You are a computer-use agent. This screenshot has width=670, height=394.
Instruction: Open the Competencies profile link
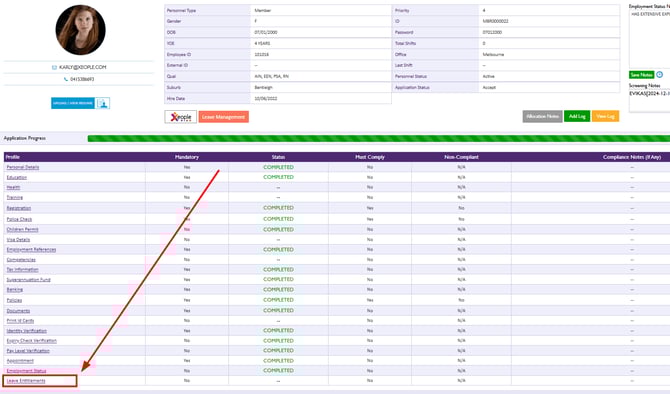coord(21,260)
